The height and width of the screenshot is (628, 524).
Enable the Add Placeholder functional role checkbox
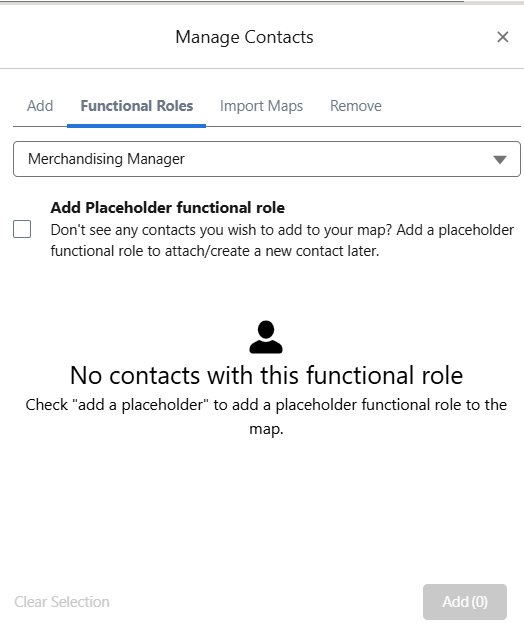(x=22, y=229)
